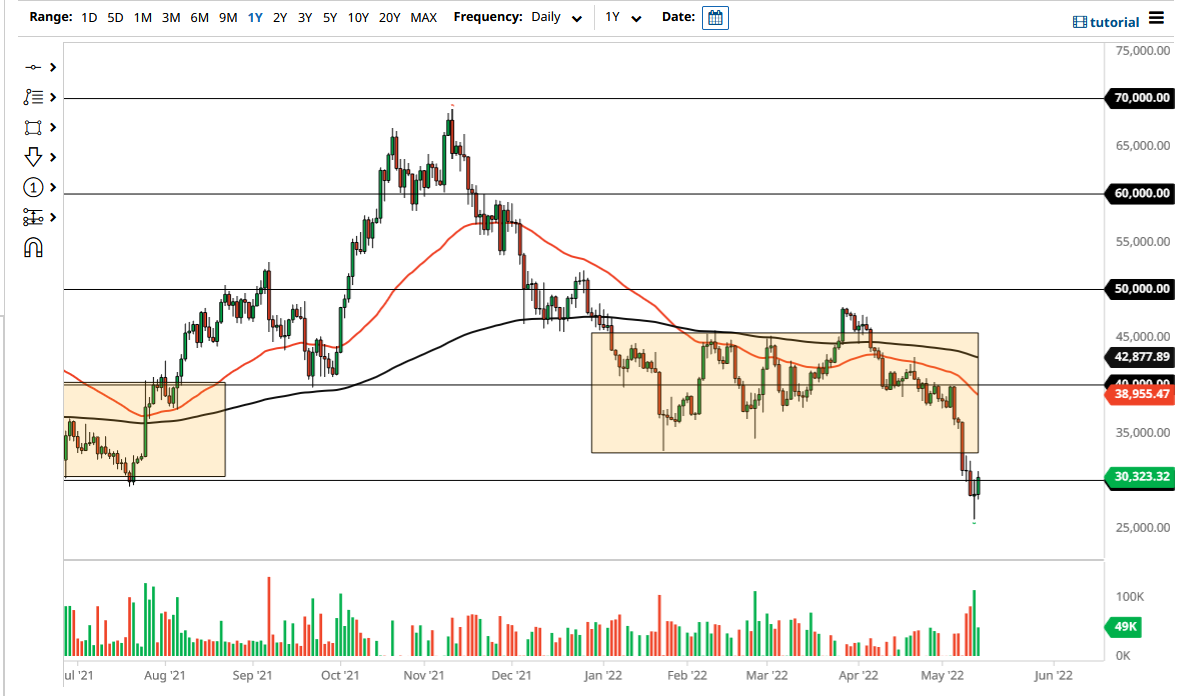The image size is (1184, 696).
Task: Select the trend line drawing tool
Action: [33, 67]
